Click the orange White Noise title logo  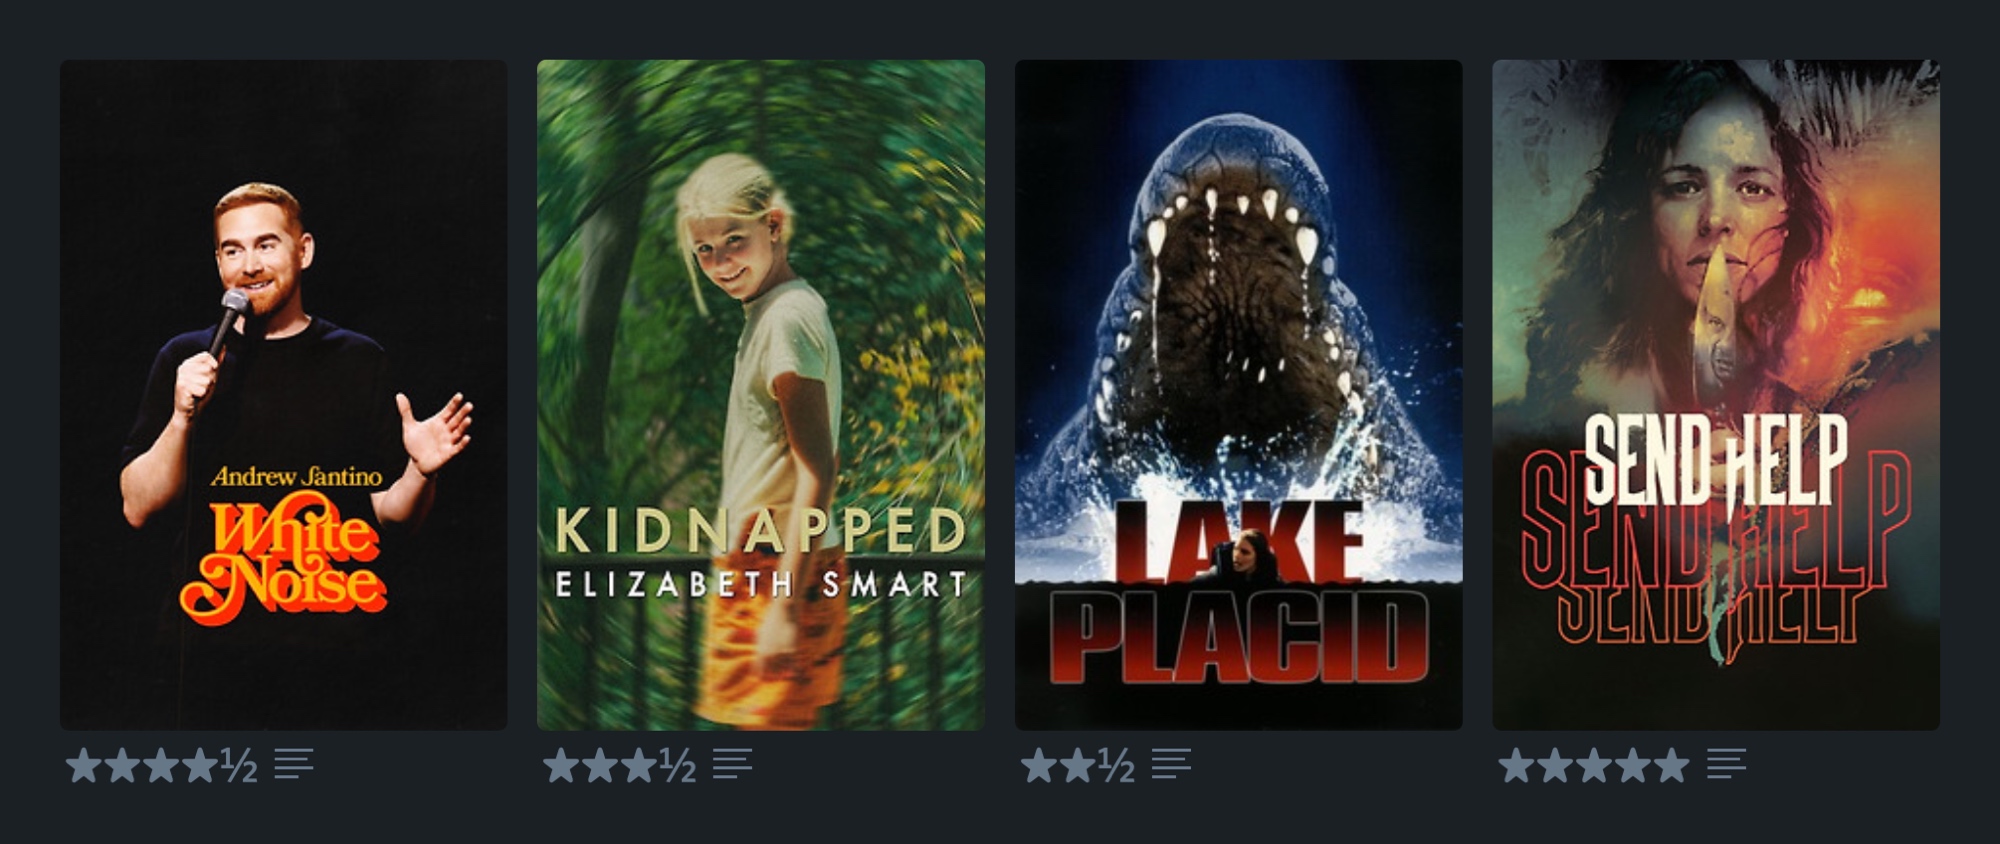[x=283, y=562]
